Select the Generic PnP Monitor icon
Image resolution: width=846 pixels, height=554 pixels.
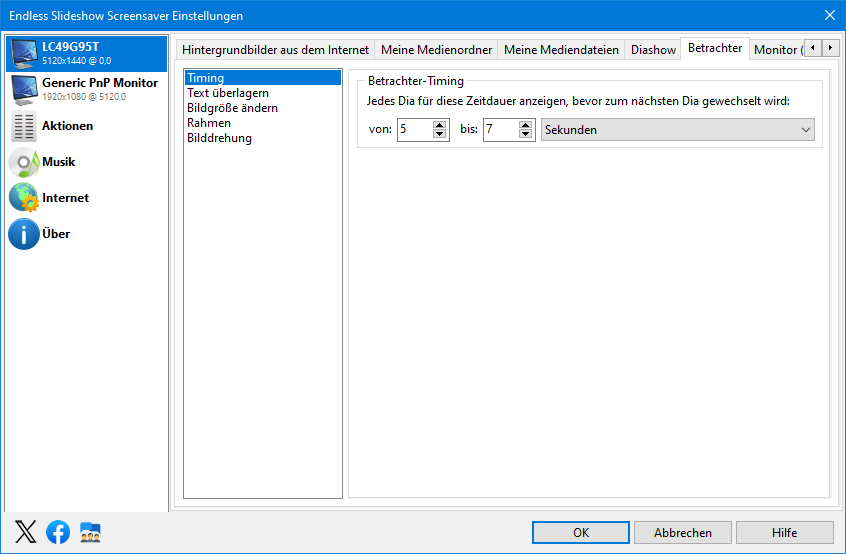24,90
